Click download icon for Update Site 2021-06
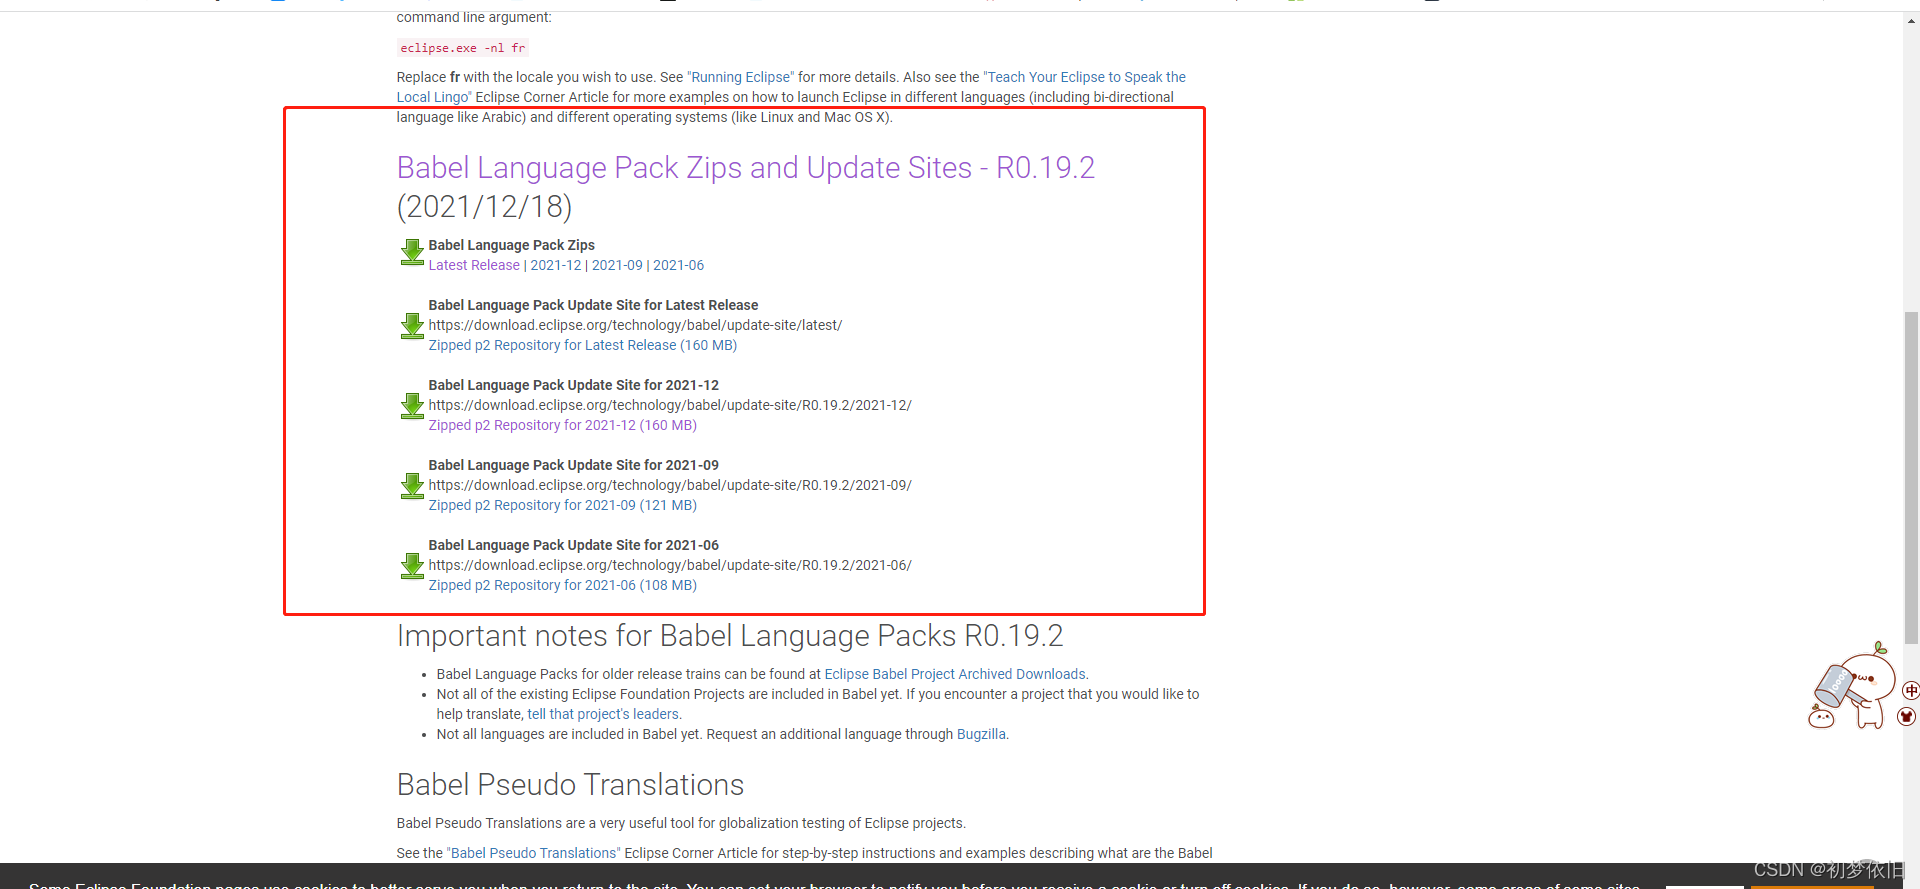Image resolution: width=1920 pixels, height=889 pixels. coord(412,566)
